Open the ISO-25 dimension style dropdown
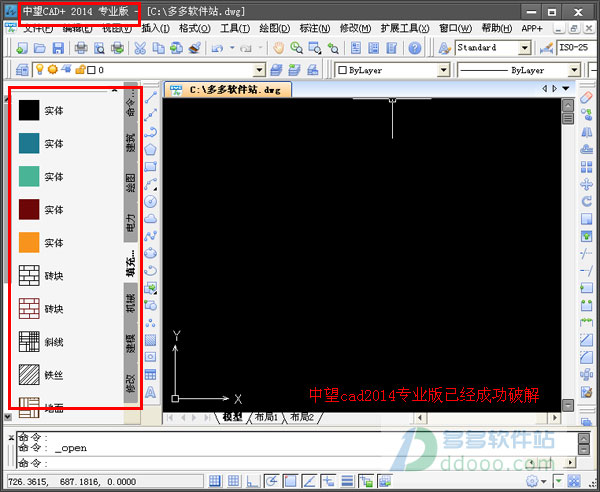 point(576,48)
